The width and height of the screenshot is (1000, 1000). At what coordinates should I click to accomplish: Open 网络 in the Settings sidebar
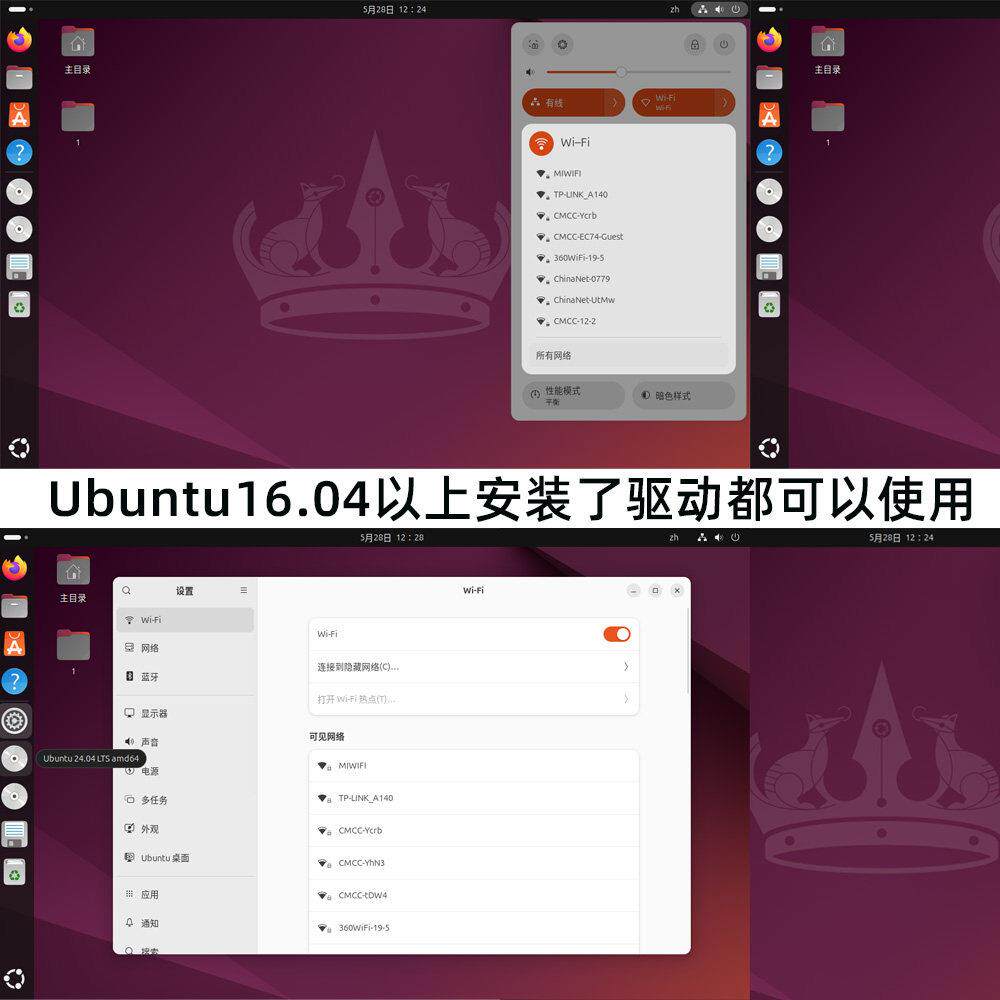(x=185, y=648)
